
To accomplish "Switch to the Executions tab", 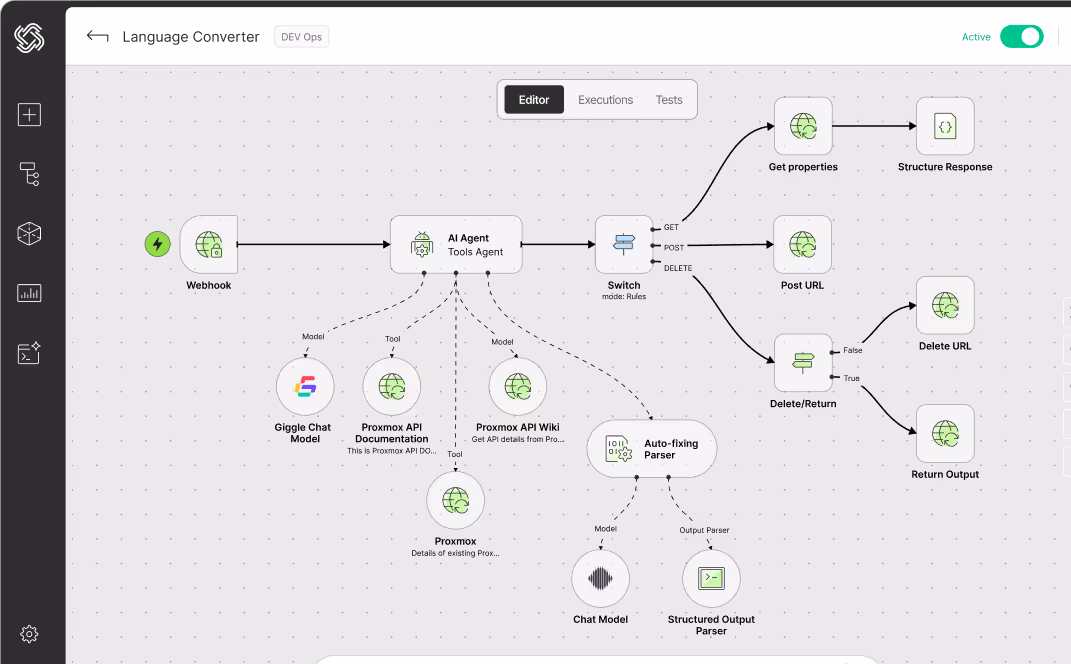I will 605,99.
